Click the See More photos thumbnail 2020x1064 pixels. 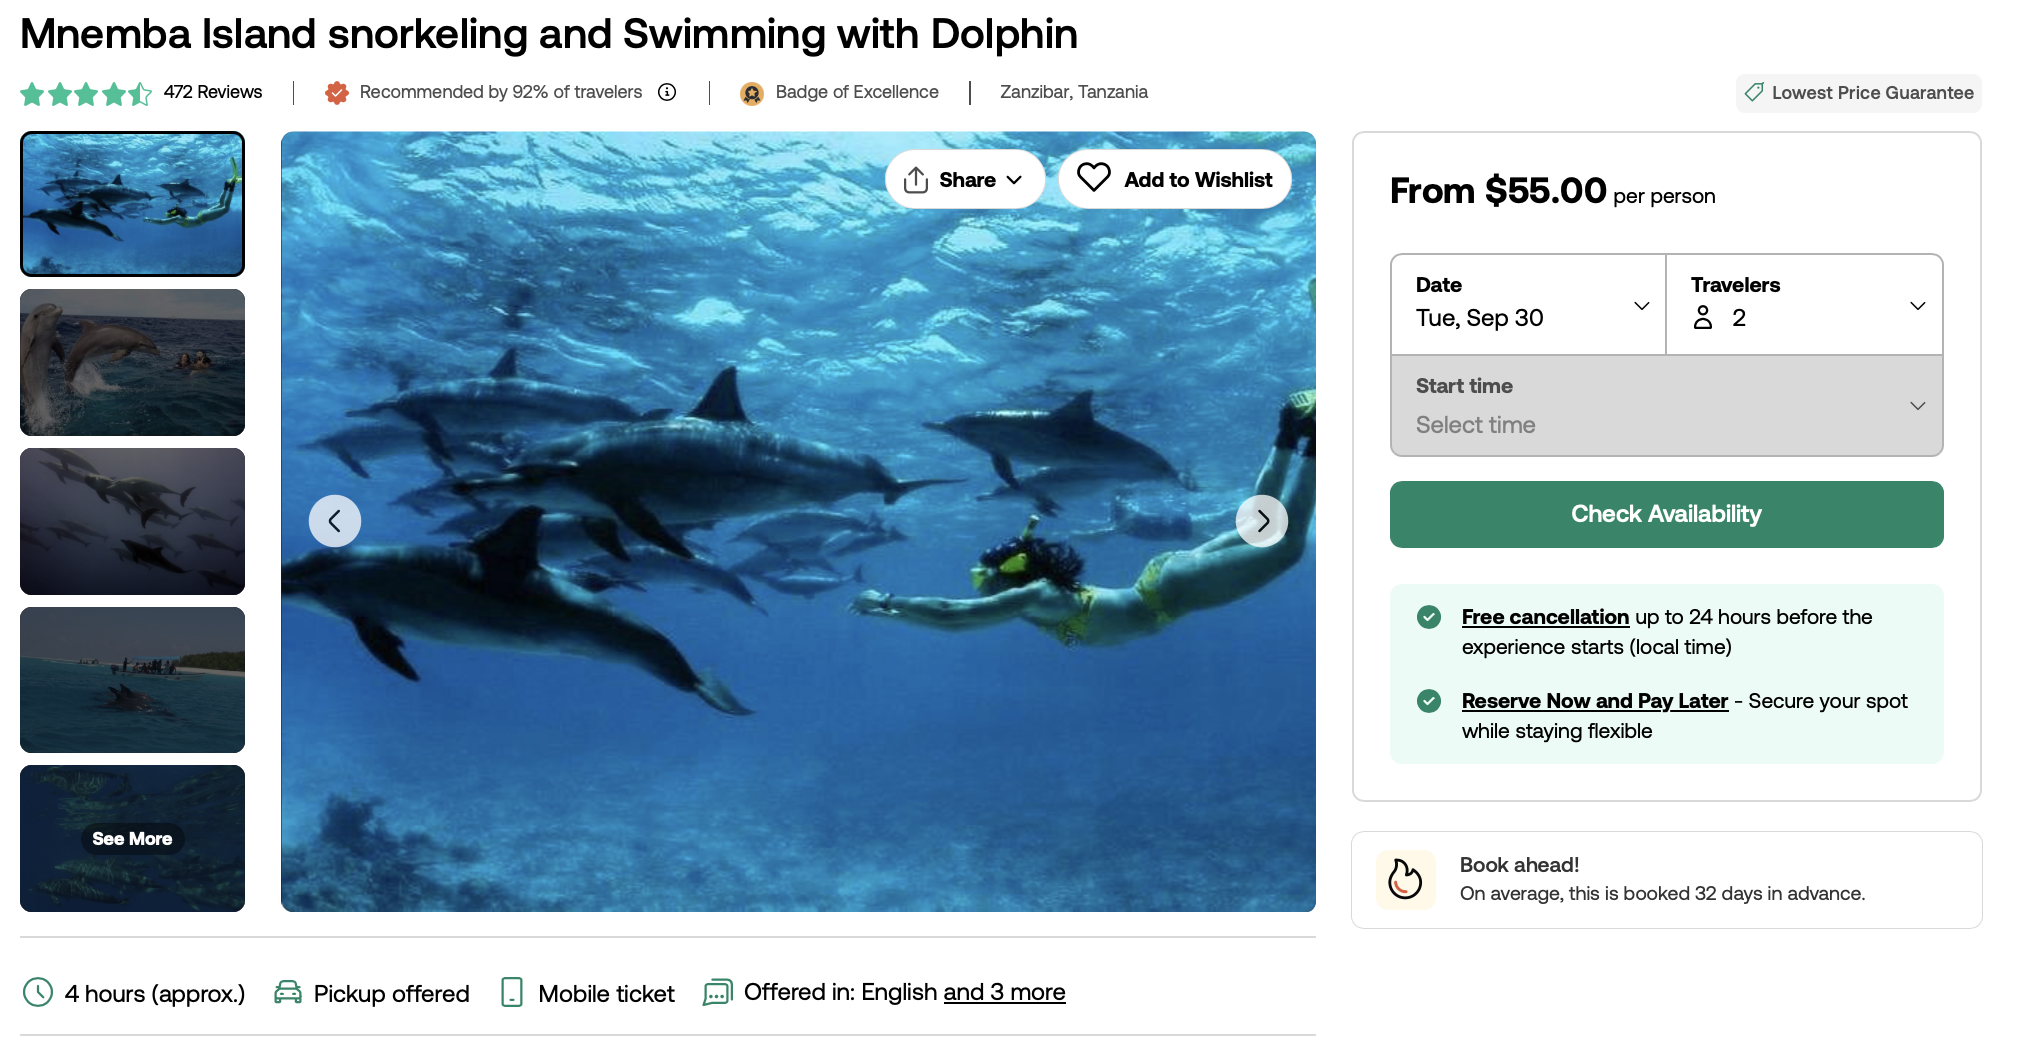click(x=132, y=838)
